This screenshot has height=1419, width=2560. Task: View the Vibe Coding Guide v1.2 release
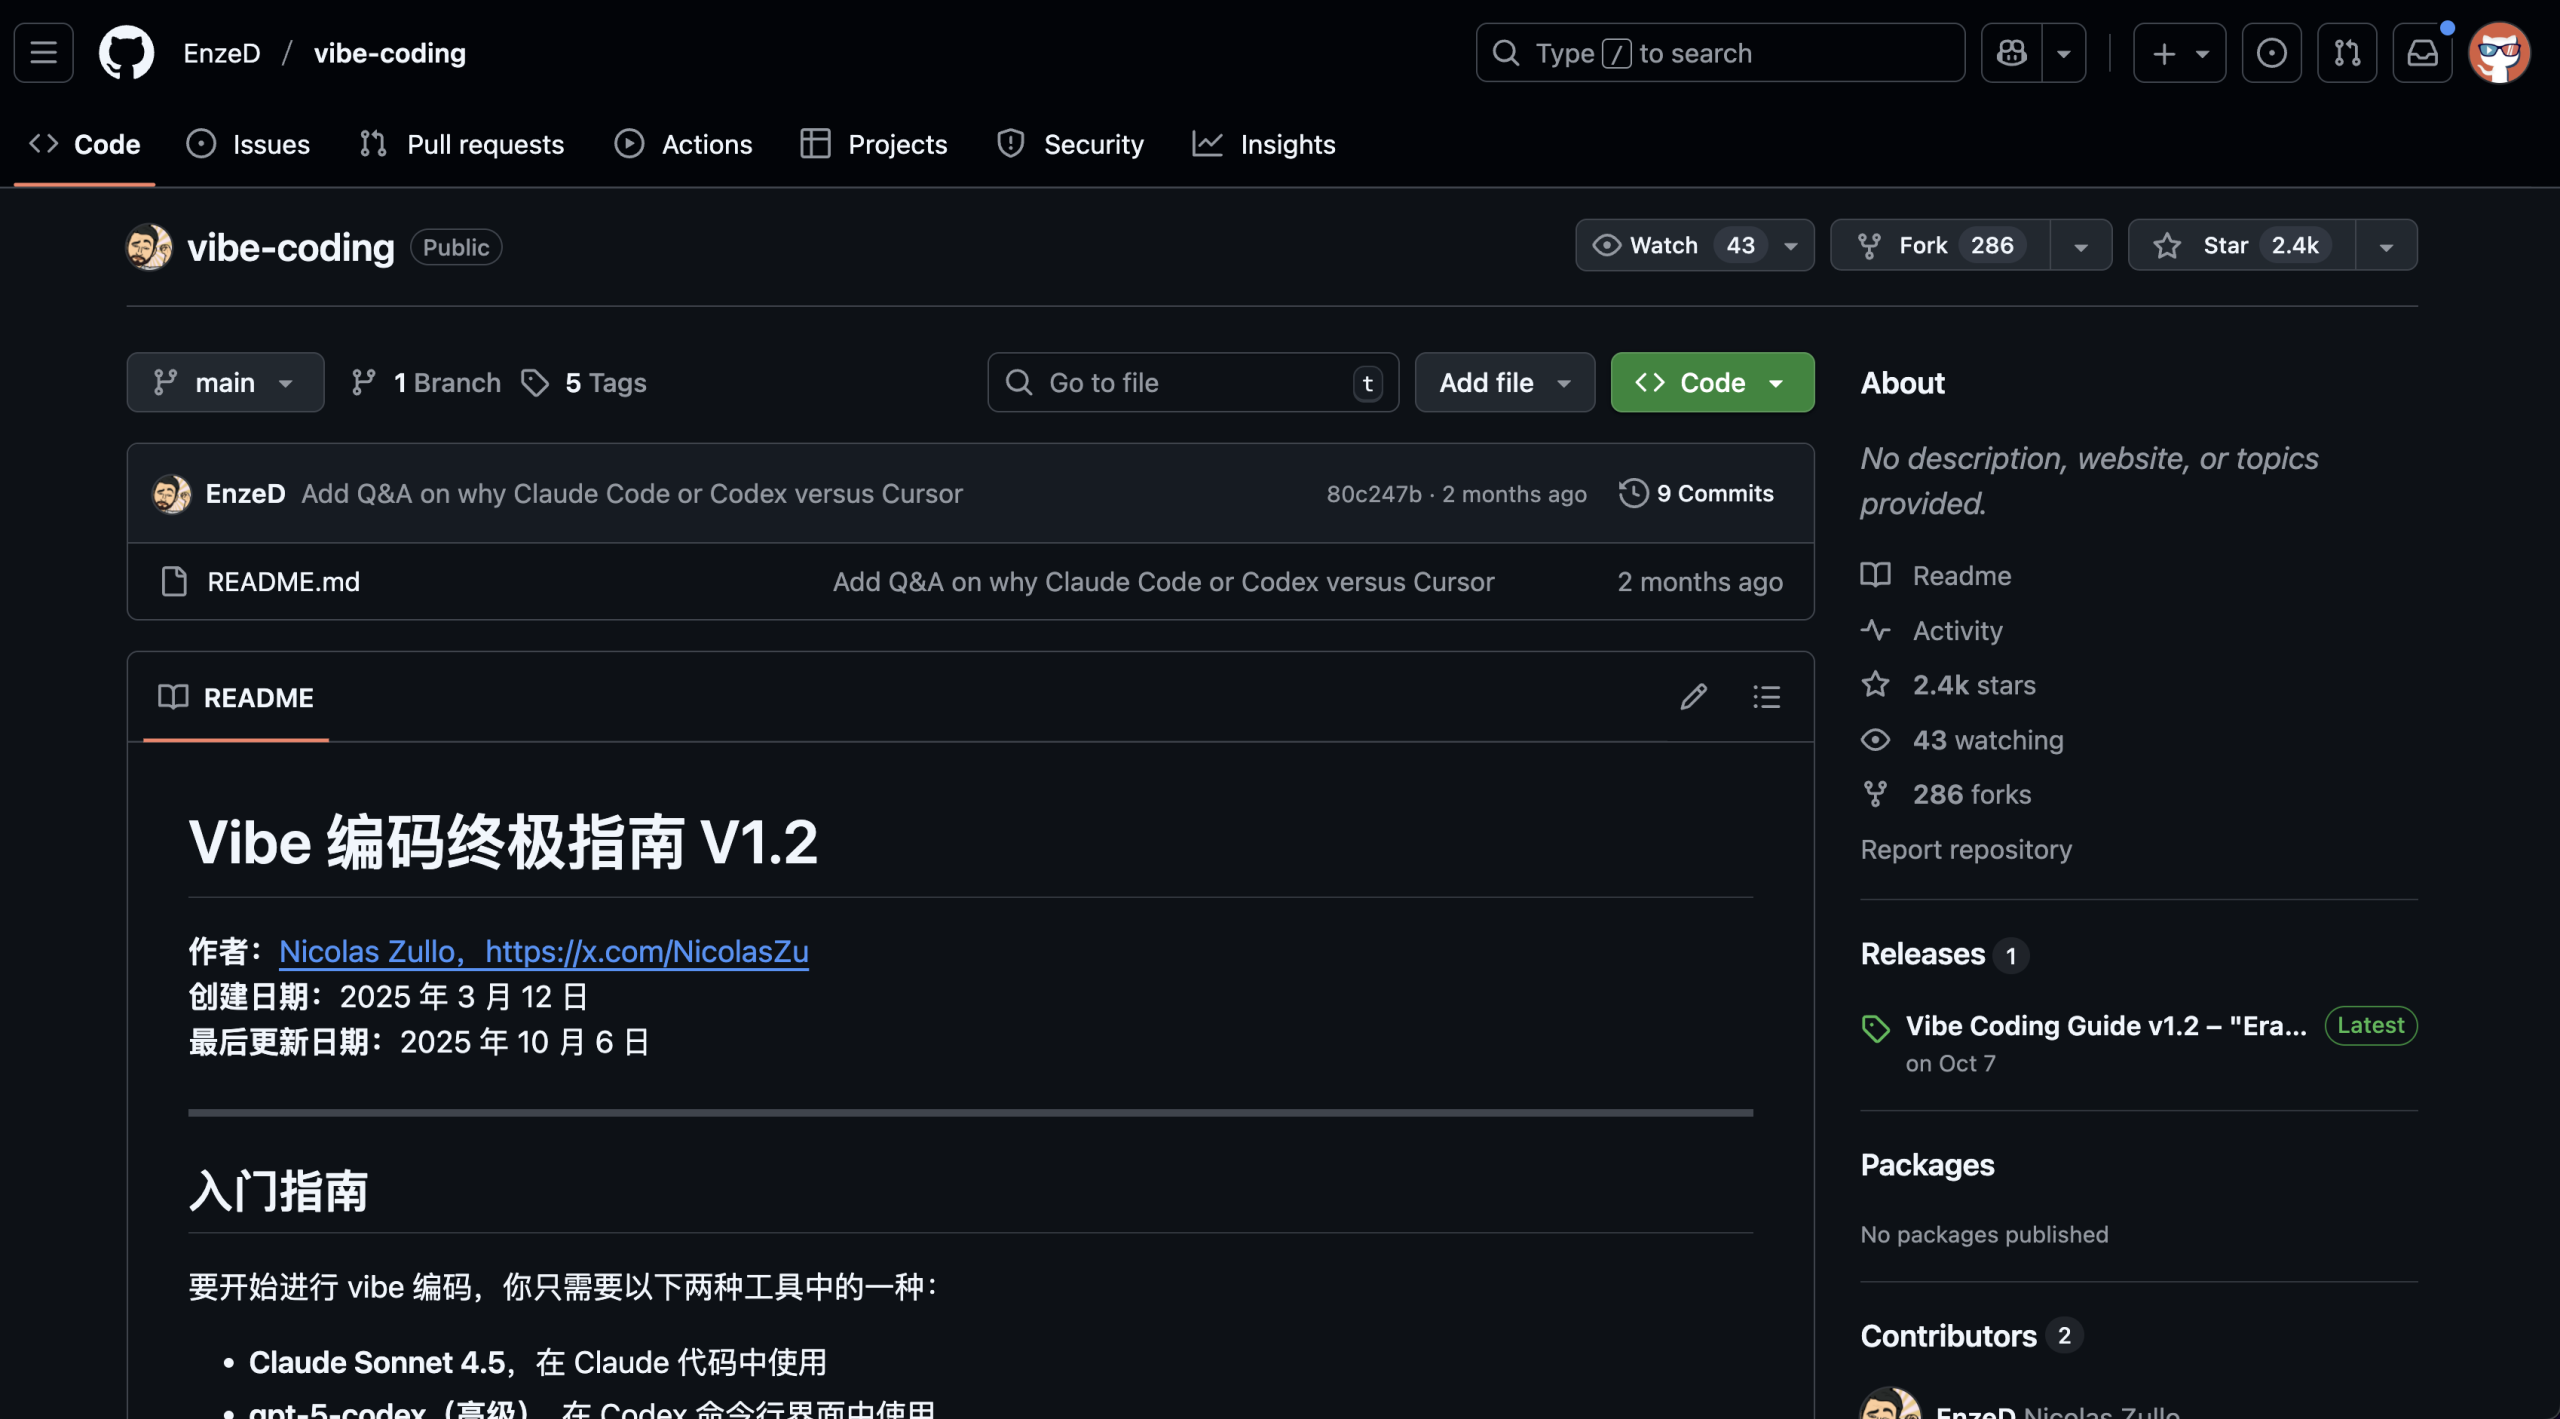coord(2100,1025)
